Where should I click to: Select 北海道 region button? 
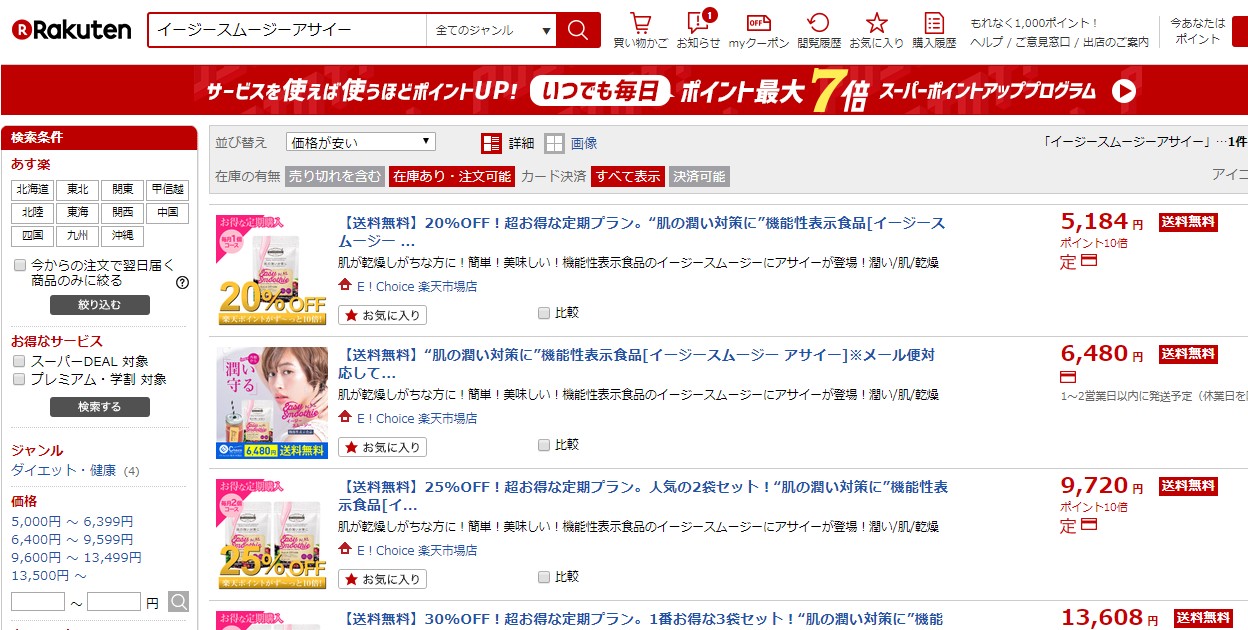(32, 189)
